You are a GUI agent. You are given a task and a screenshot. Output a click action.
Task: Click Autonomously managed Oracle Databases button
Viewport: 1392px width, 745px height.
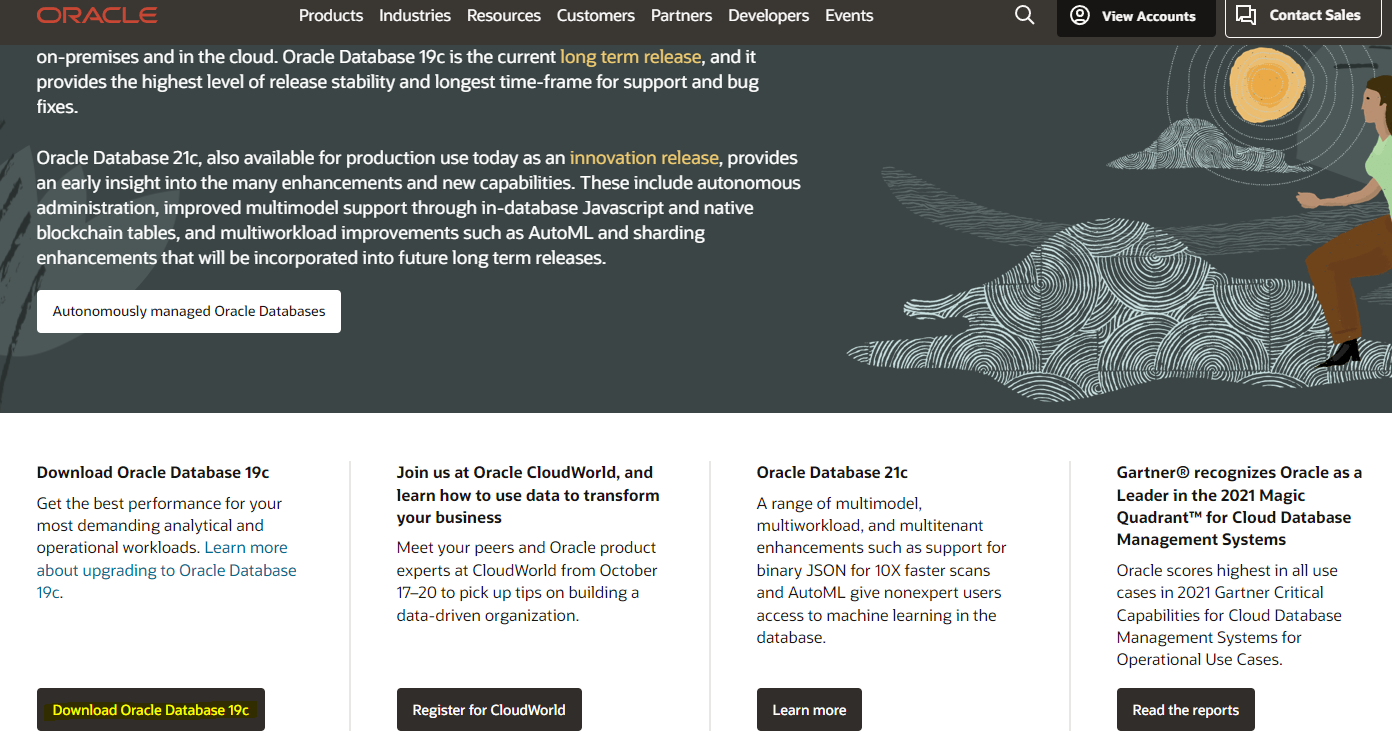189,311
